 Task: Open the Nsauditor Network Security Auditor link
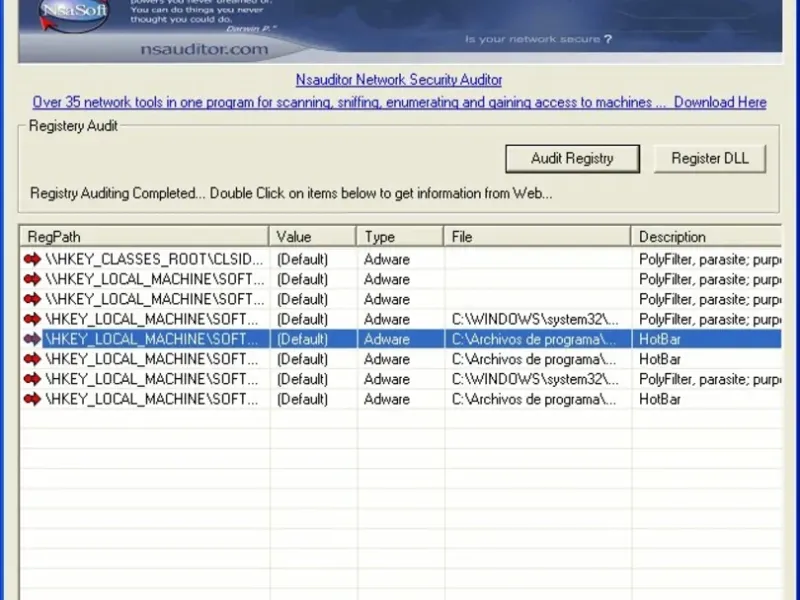(399, 79)
